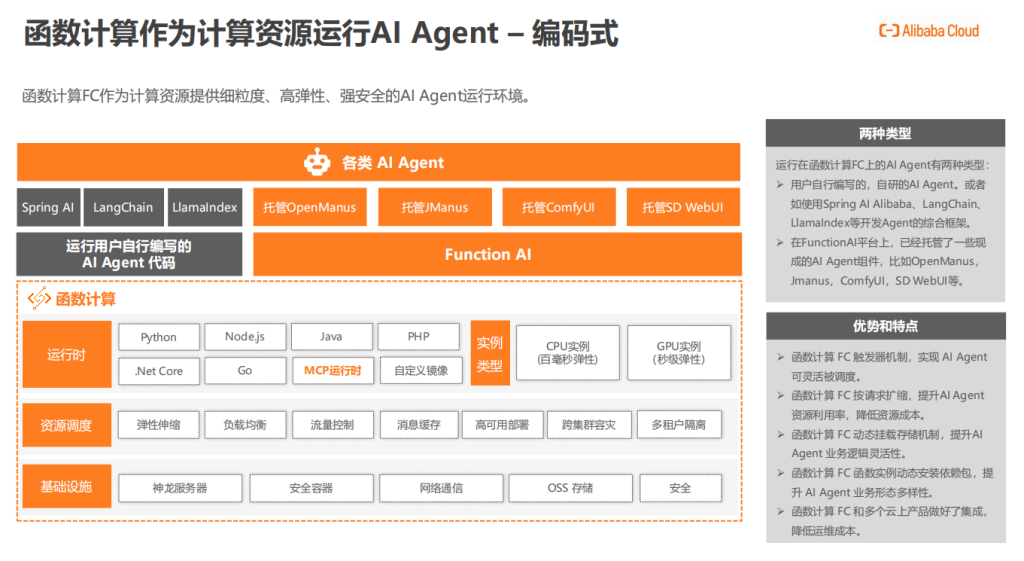Click the 托管JManus block
The image size is (1024, 561).
tap(435, 207)
